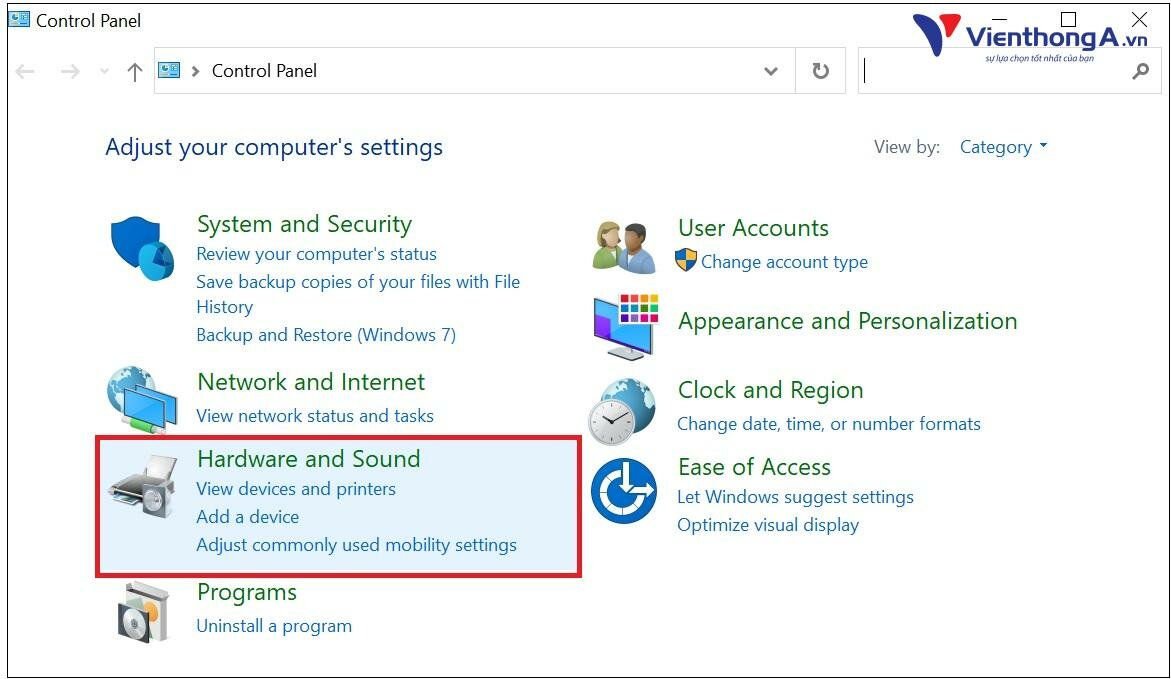Open Hardware and Sound category
The image size is (1171, 679).
(x=308, y=458)
